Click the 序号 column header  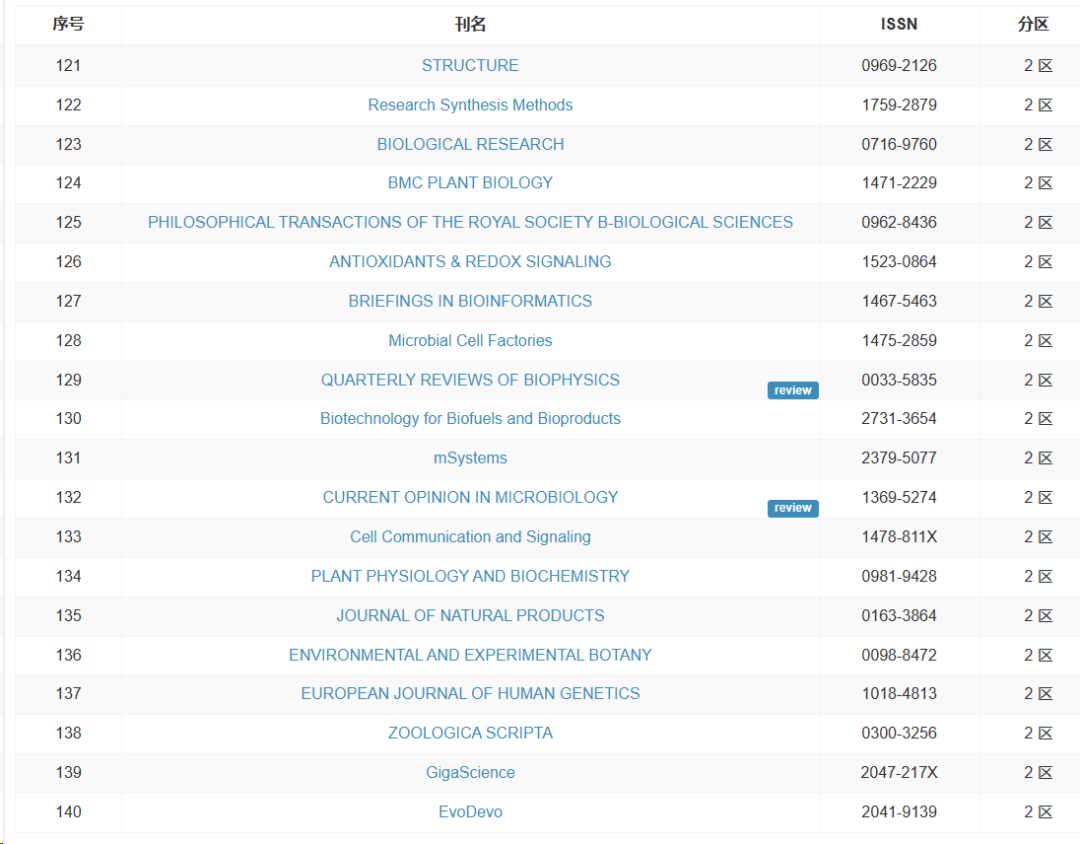(68, 24)
